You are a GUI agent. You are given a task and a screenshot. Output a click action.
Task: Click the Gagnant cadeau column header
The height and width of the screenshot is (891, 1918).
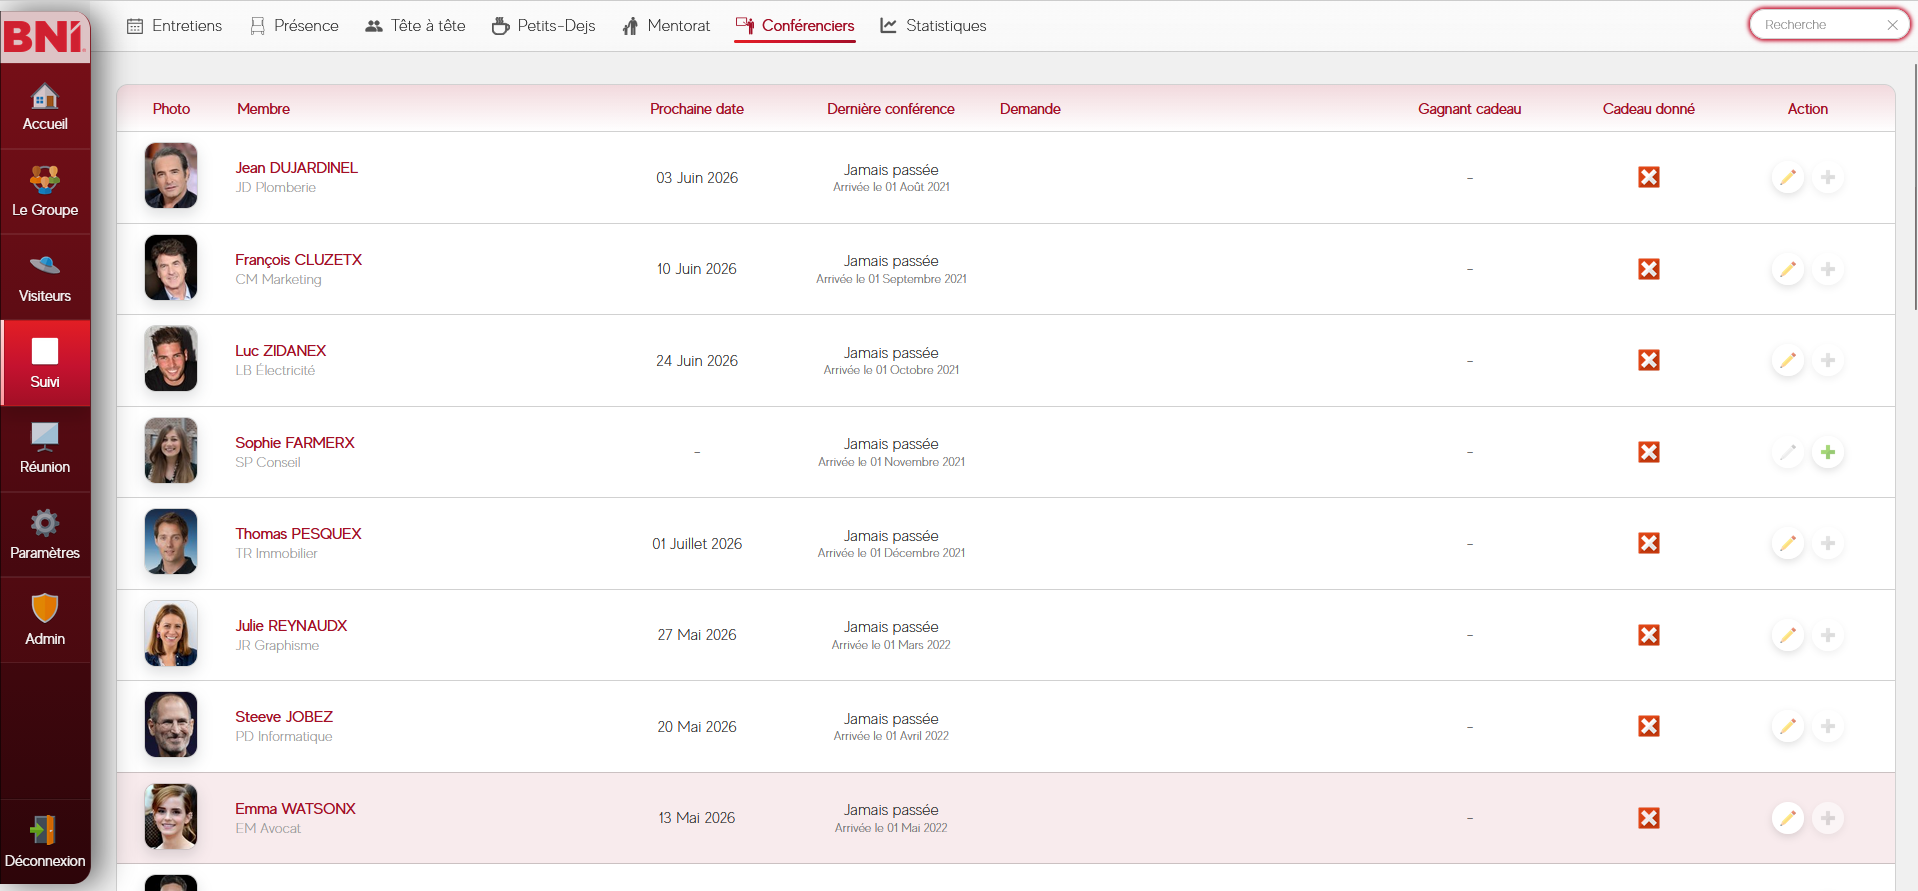tap(1469, 109)
